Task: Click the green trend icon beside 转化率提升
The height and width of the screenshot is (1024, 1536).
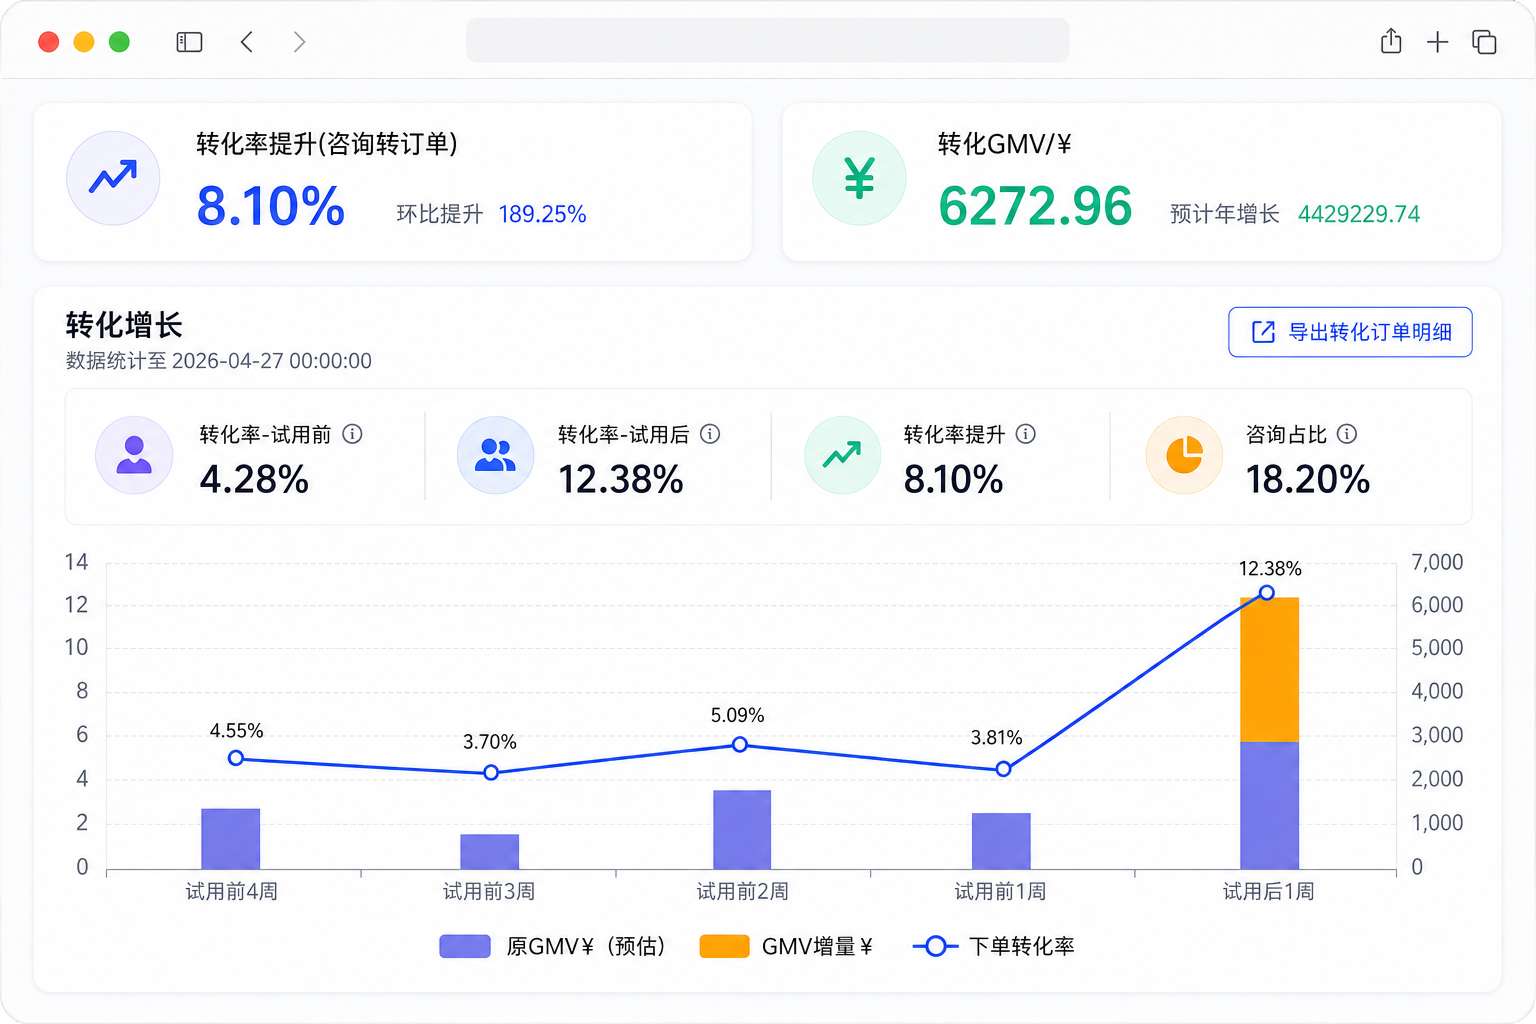Action: (842, 455)
